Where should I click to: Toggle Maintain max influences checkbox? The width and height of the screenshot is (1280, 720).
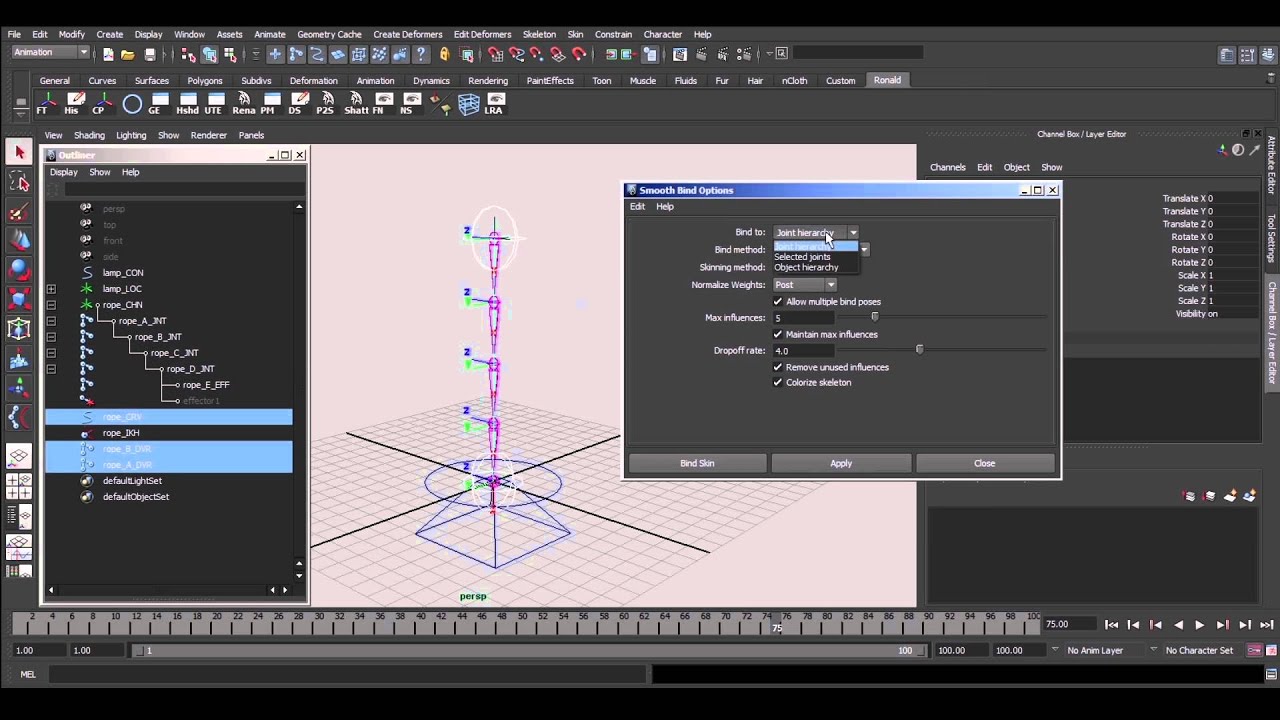pyautogui.click(x=778, y=334)
